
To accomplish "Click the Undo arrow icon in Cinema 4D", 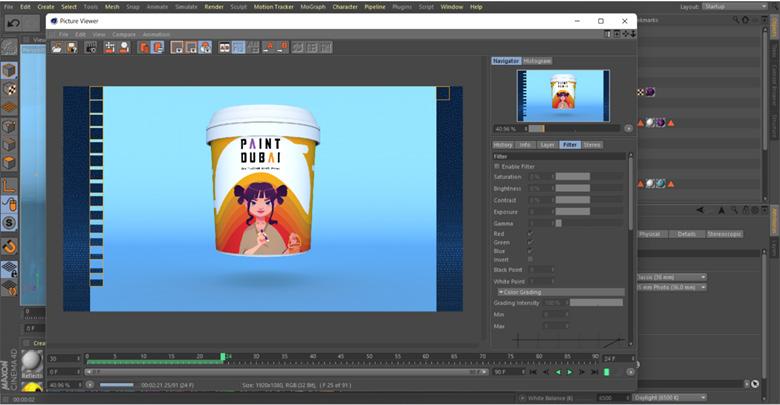I will 13,23.
